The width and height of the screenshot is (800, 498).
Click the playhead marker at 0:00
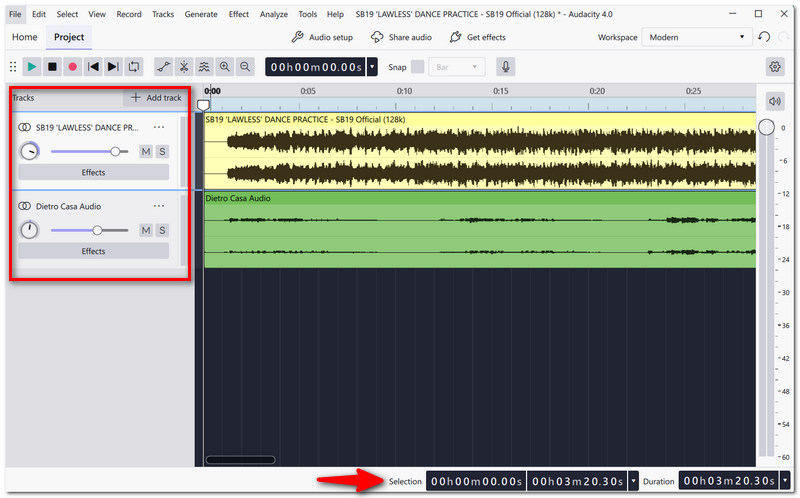point(204,105)
